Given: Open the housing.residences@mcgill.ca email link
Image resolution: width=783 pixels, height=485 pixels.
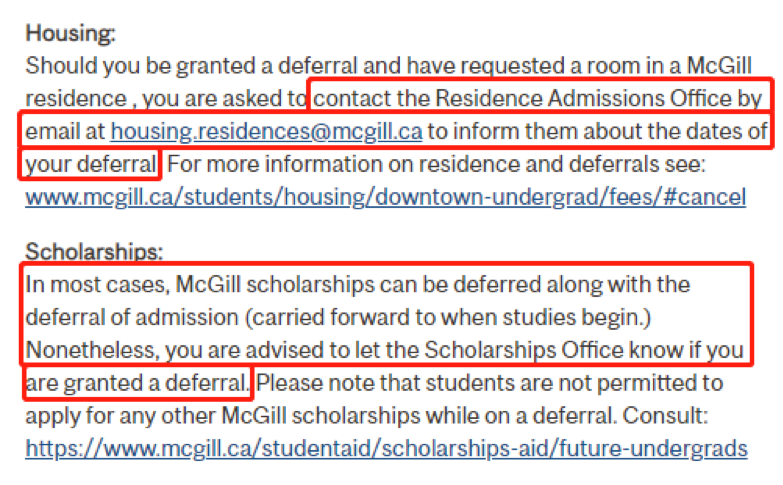Looking at the screenshot, I should pos(266,132).
